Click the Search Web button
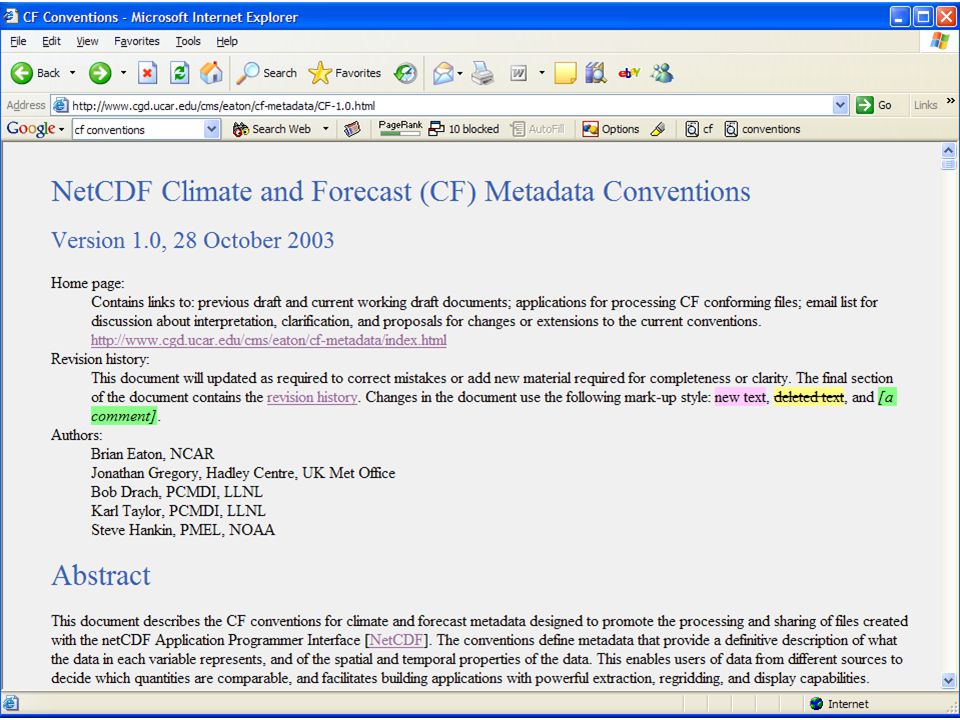The height and width of the screenshot is (720, 960). click(272, 129)
